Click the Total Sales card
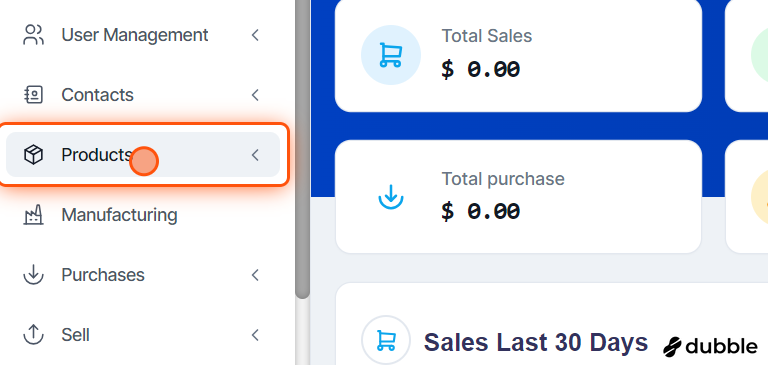768x365 pixels. coord(518,55)
